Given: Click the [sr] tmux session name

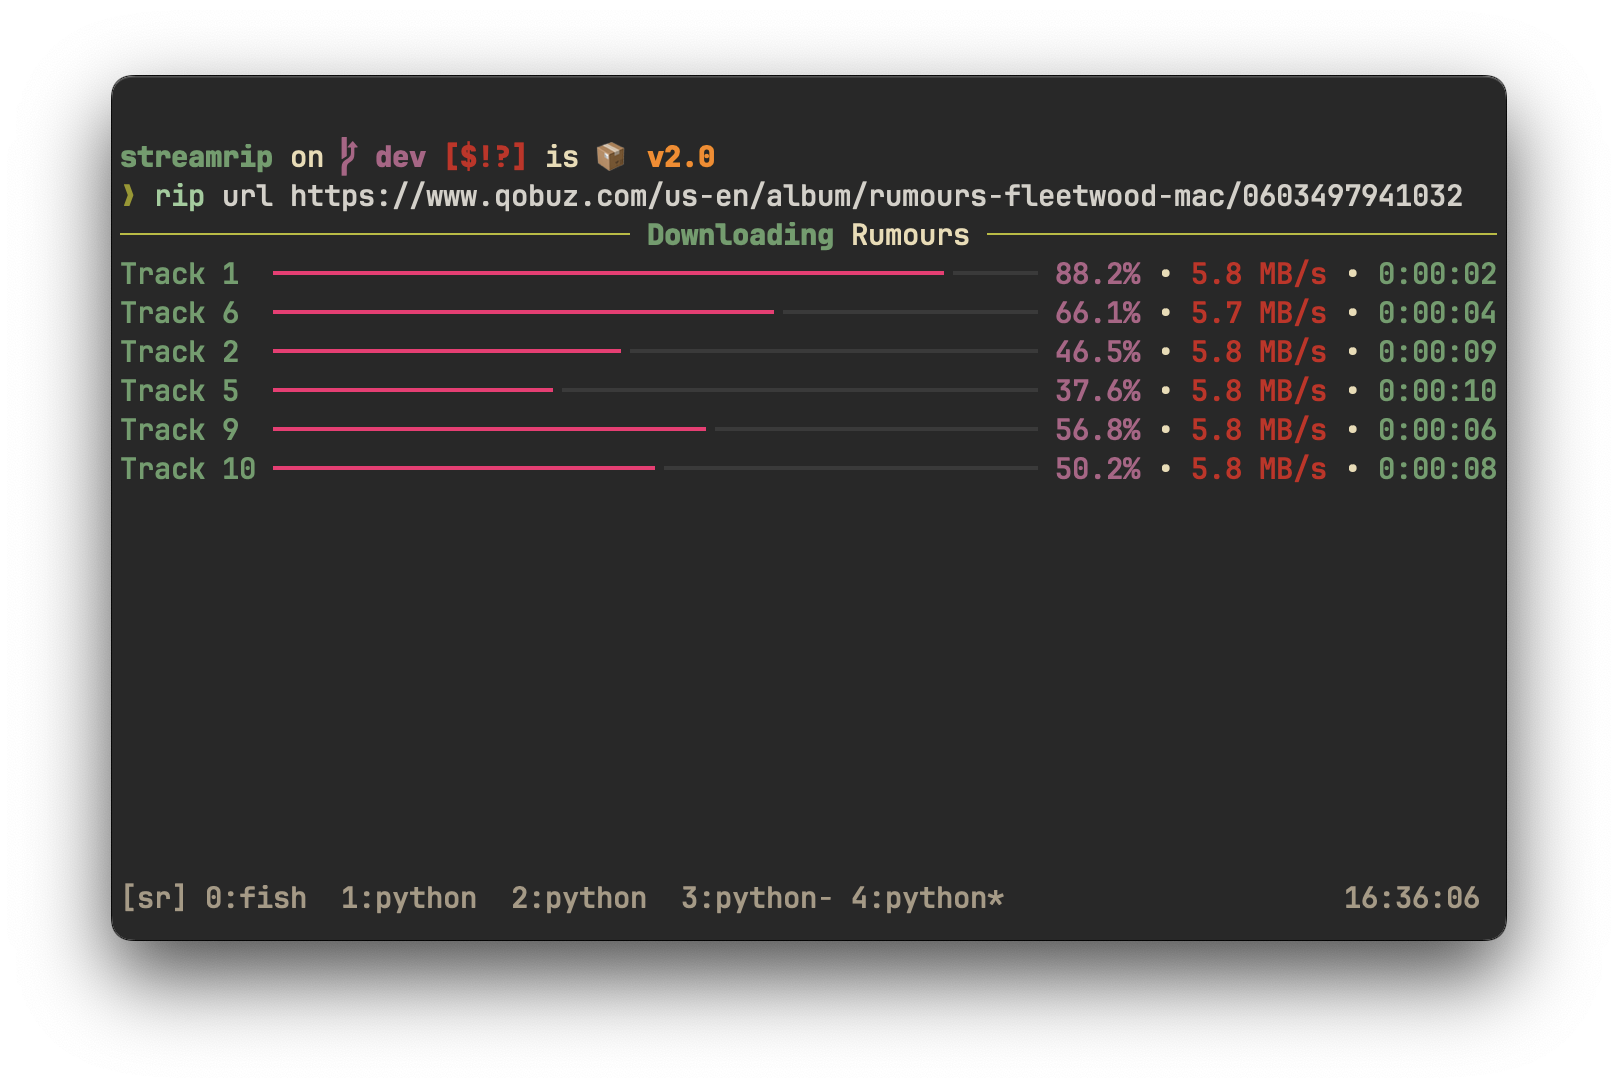Looking at the screenshot, I should pos(153,898).
